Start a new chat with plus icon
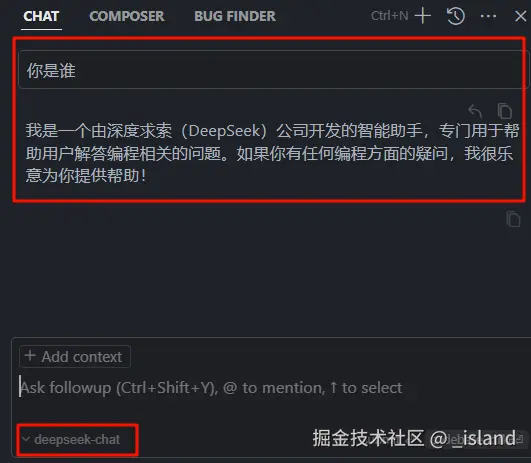 pos(423,16)
